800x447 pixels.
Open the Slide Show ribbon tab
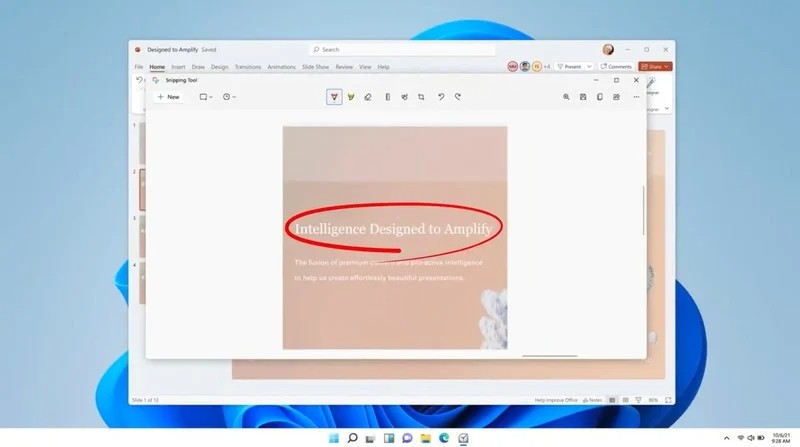[315, 67]
